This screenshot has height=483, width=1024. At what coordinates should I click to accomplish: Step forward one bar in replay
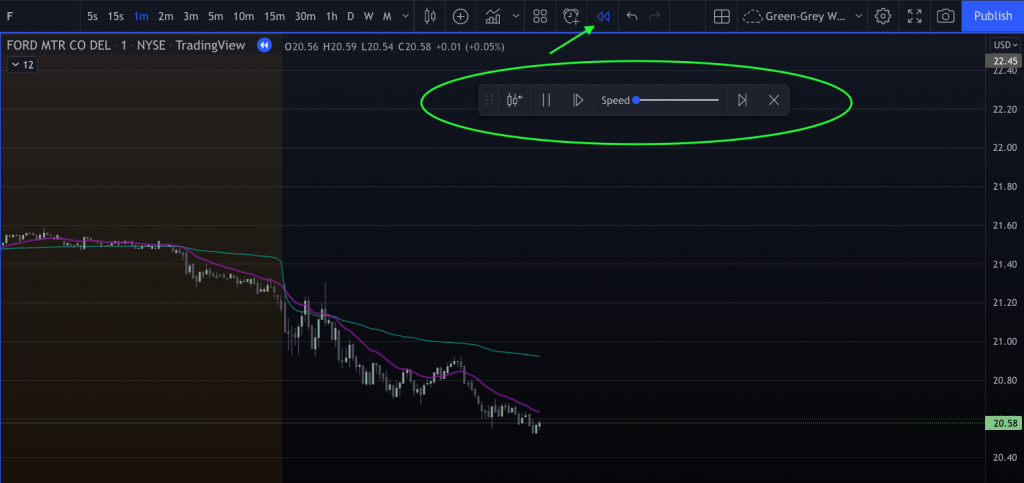[x=578, y=101]
